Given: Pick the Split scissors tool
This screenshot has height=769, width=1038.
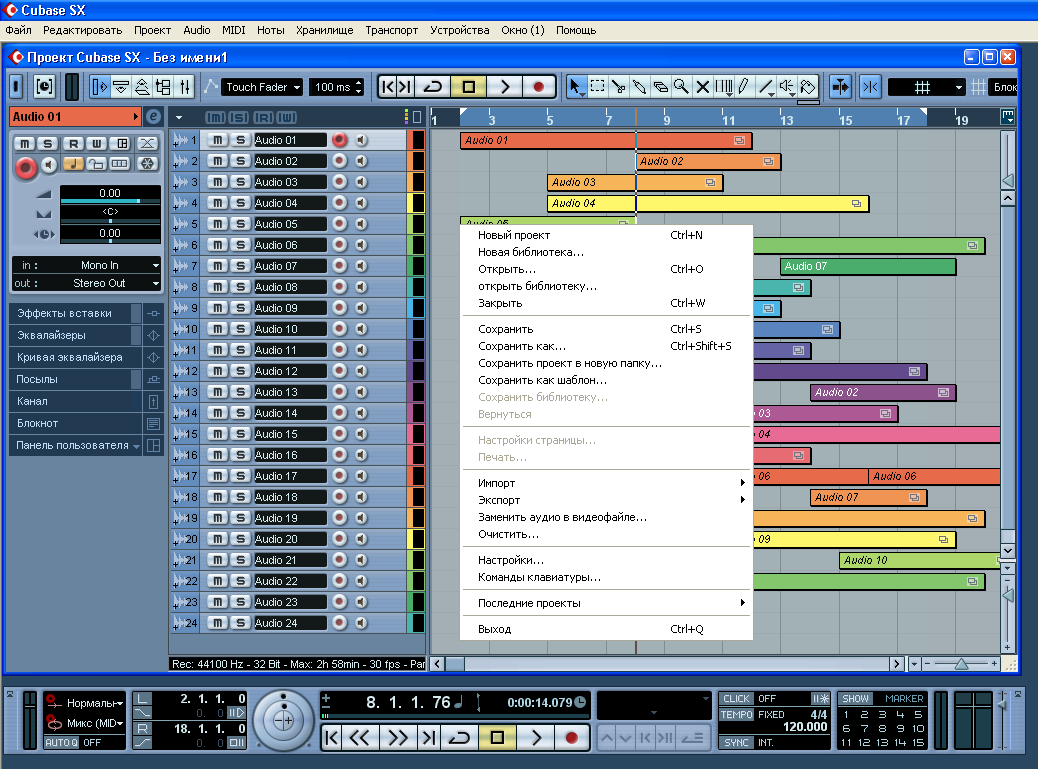Looking at the screenshot, I should 618,87.
